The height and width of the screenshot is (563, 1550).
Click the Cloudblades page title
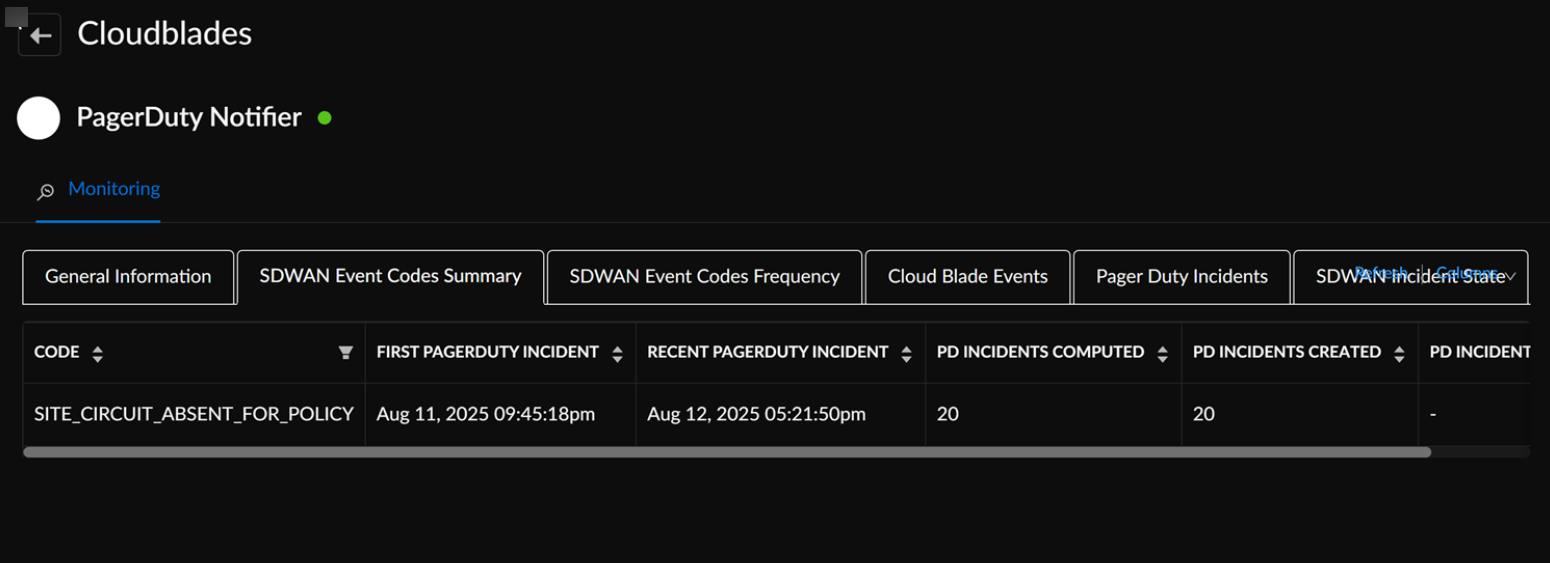coord(165,34)
